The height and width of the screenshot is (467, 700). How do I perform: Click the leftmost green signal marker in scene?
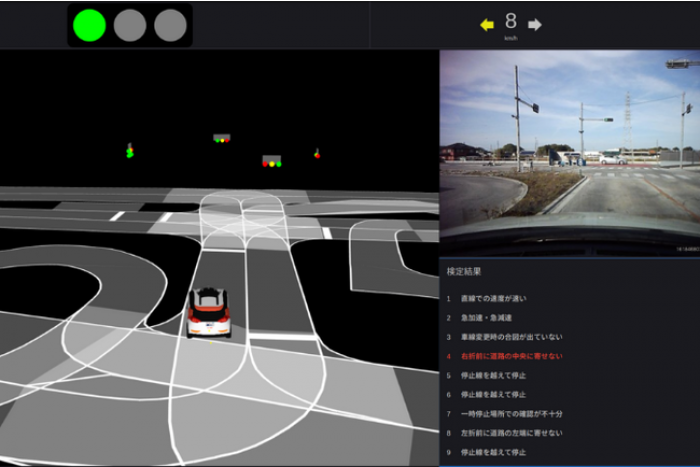click(129, 151)
